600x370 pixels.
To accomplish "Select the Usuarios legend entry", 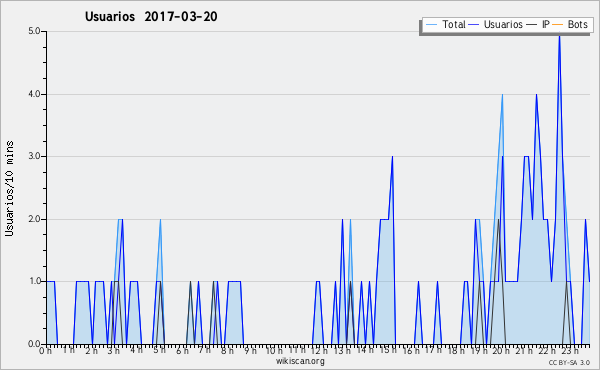I will (x=496, y=25).
